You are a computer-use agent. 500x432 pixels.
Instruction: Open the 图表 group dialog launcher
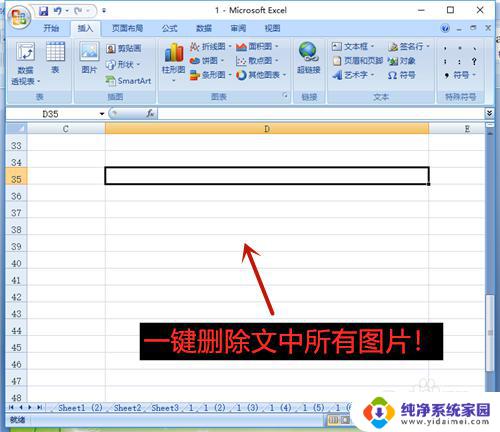285,96
